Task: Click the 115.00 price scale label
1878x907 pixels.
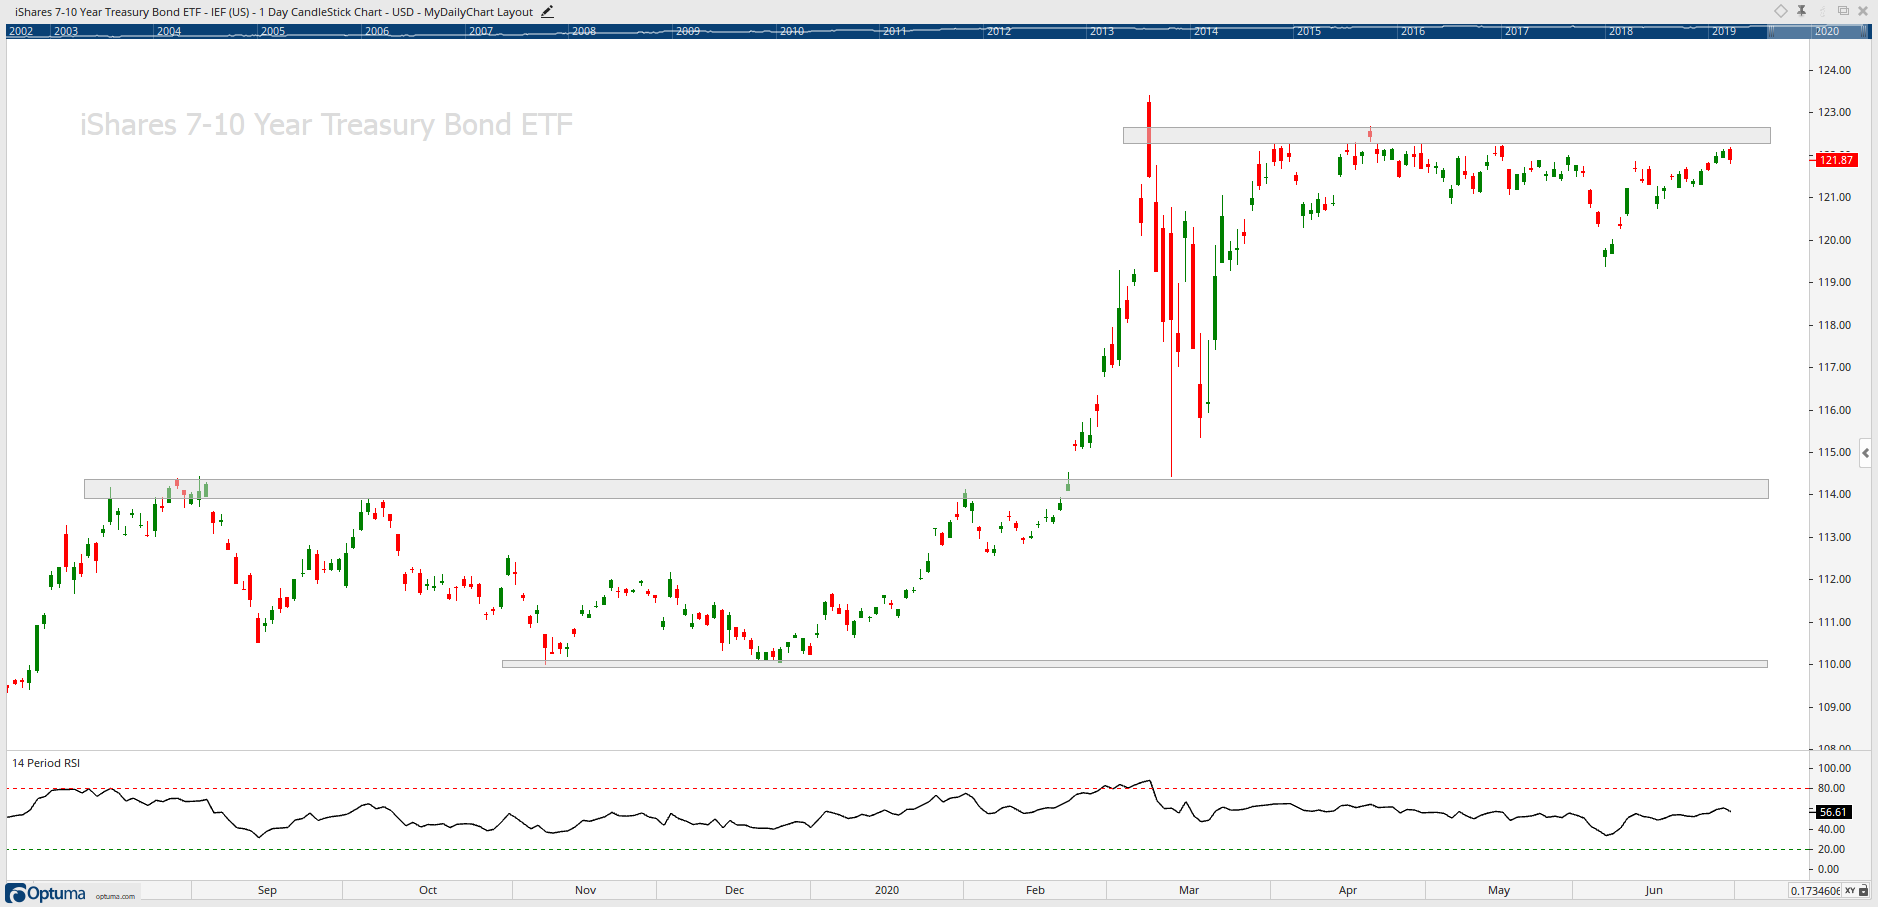Action: pos(1834,452)
